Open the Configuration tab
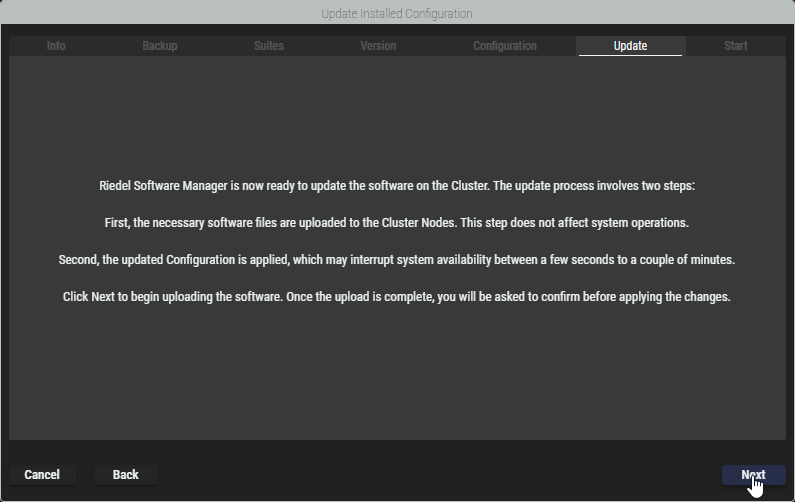 (504, 46)
